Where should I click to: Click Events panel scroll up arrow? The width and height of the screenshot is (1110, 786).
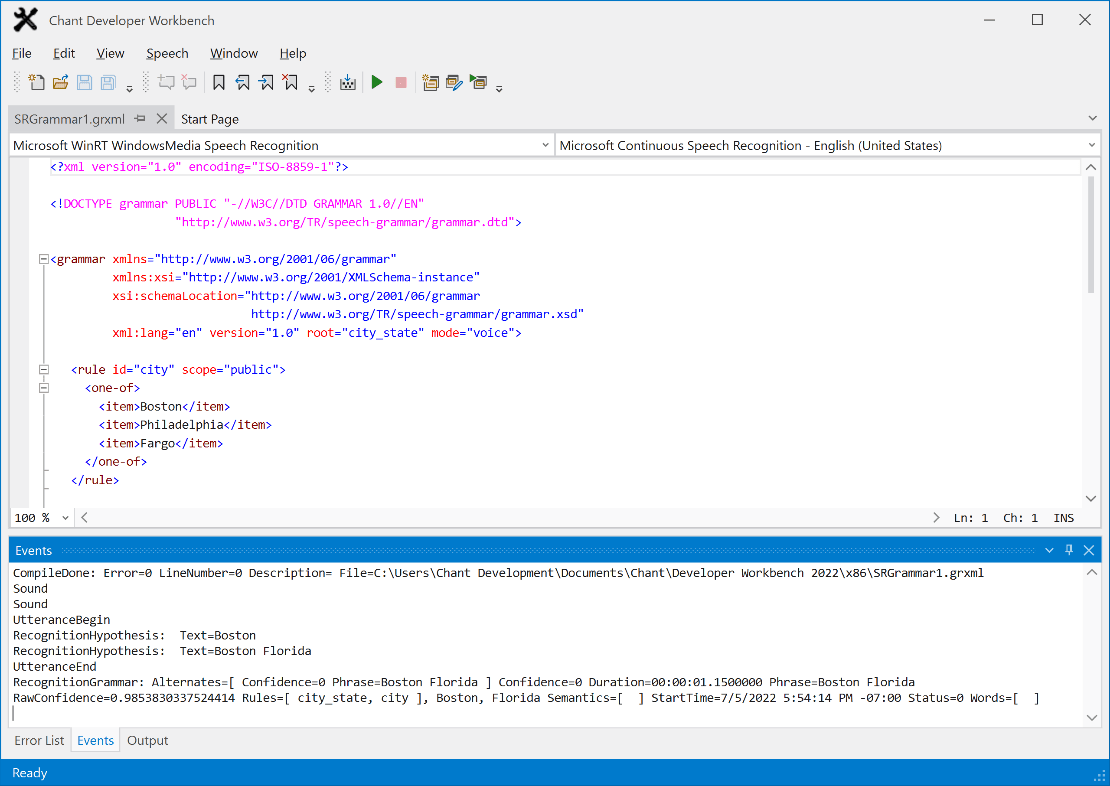tap(1092, 572)
